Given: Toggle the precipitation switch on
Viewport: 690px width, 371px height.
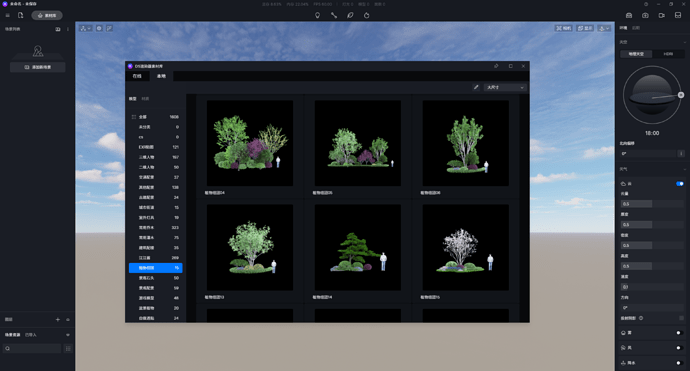Looking at the screenshot, I should 680,363.
